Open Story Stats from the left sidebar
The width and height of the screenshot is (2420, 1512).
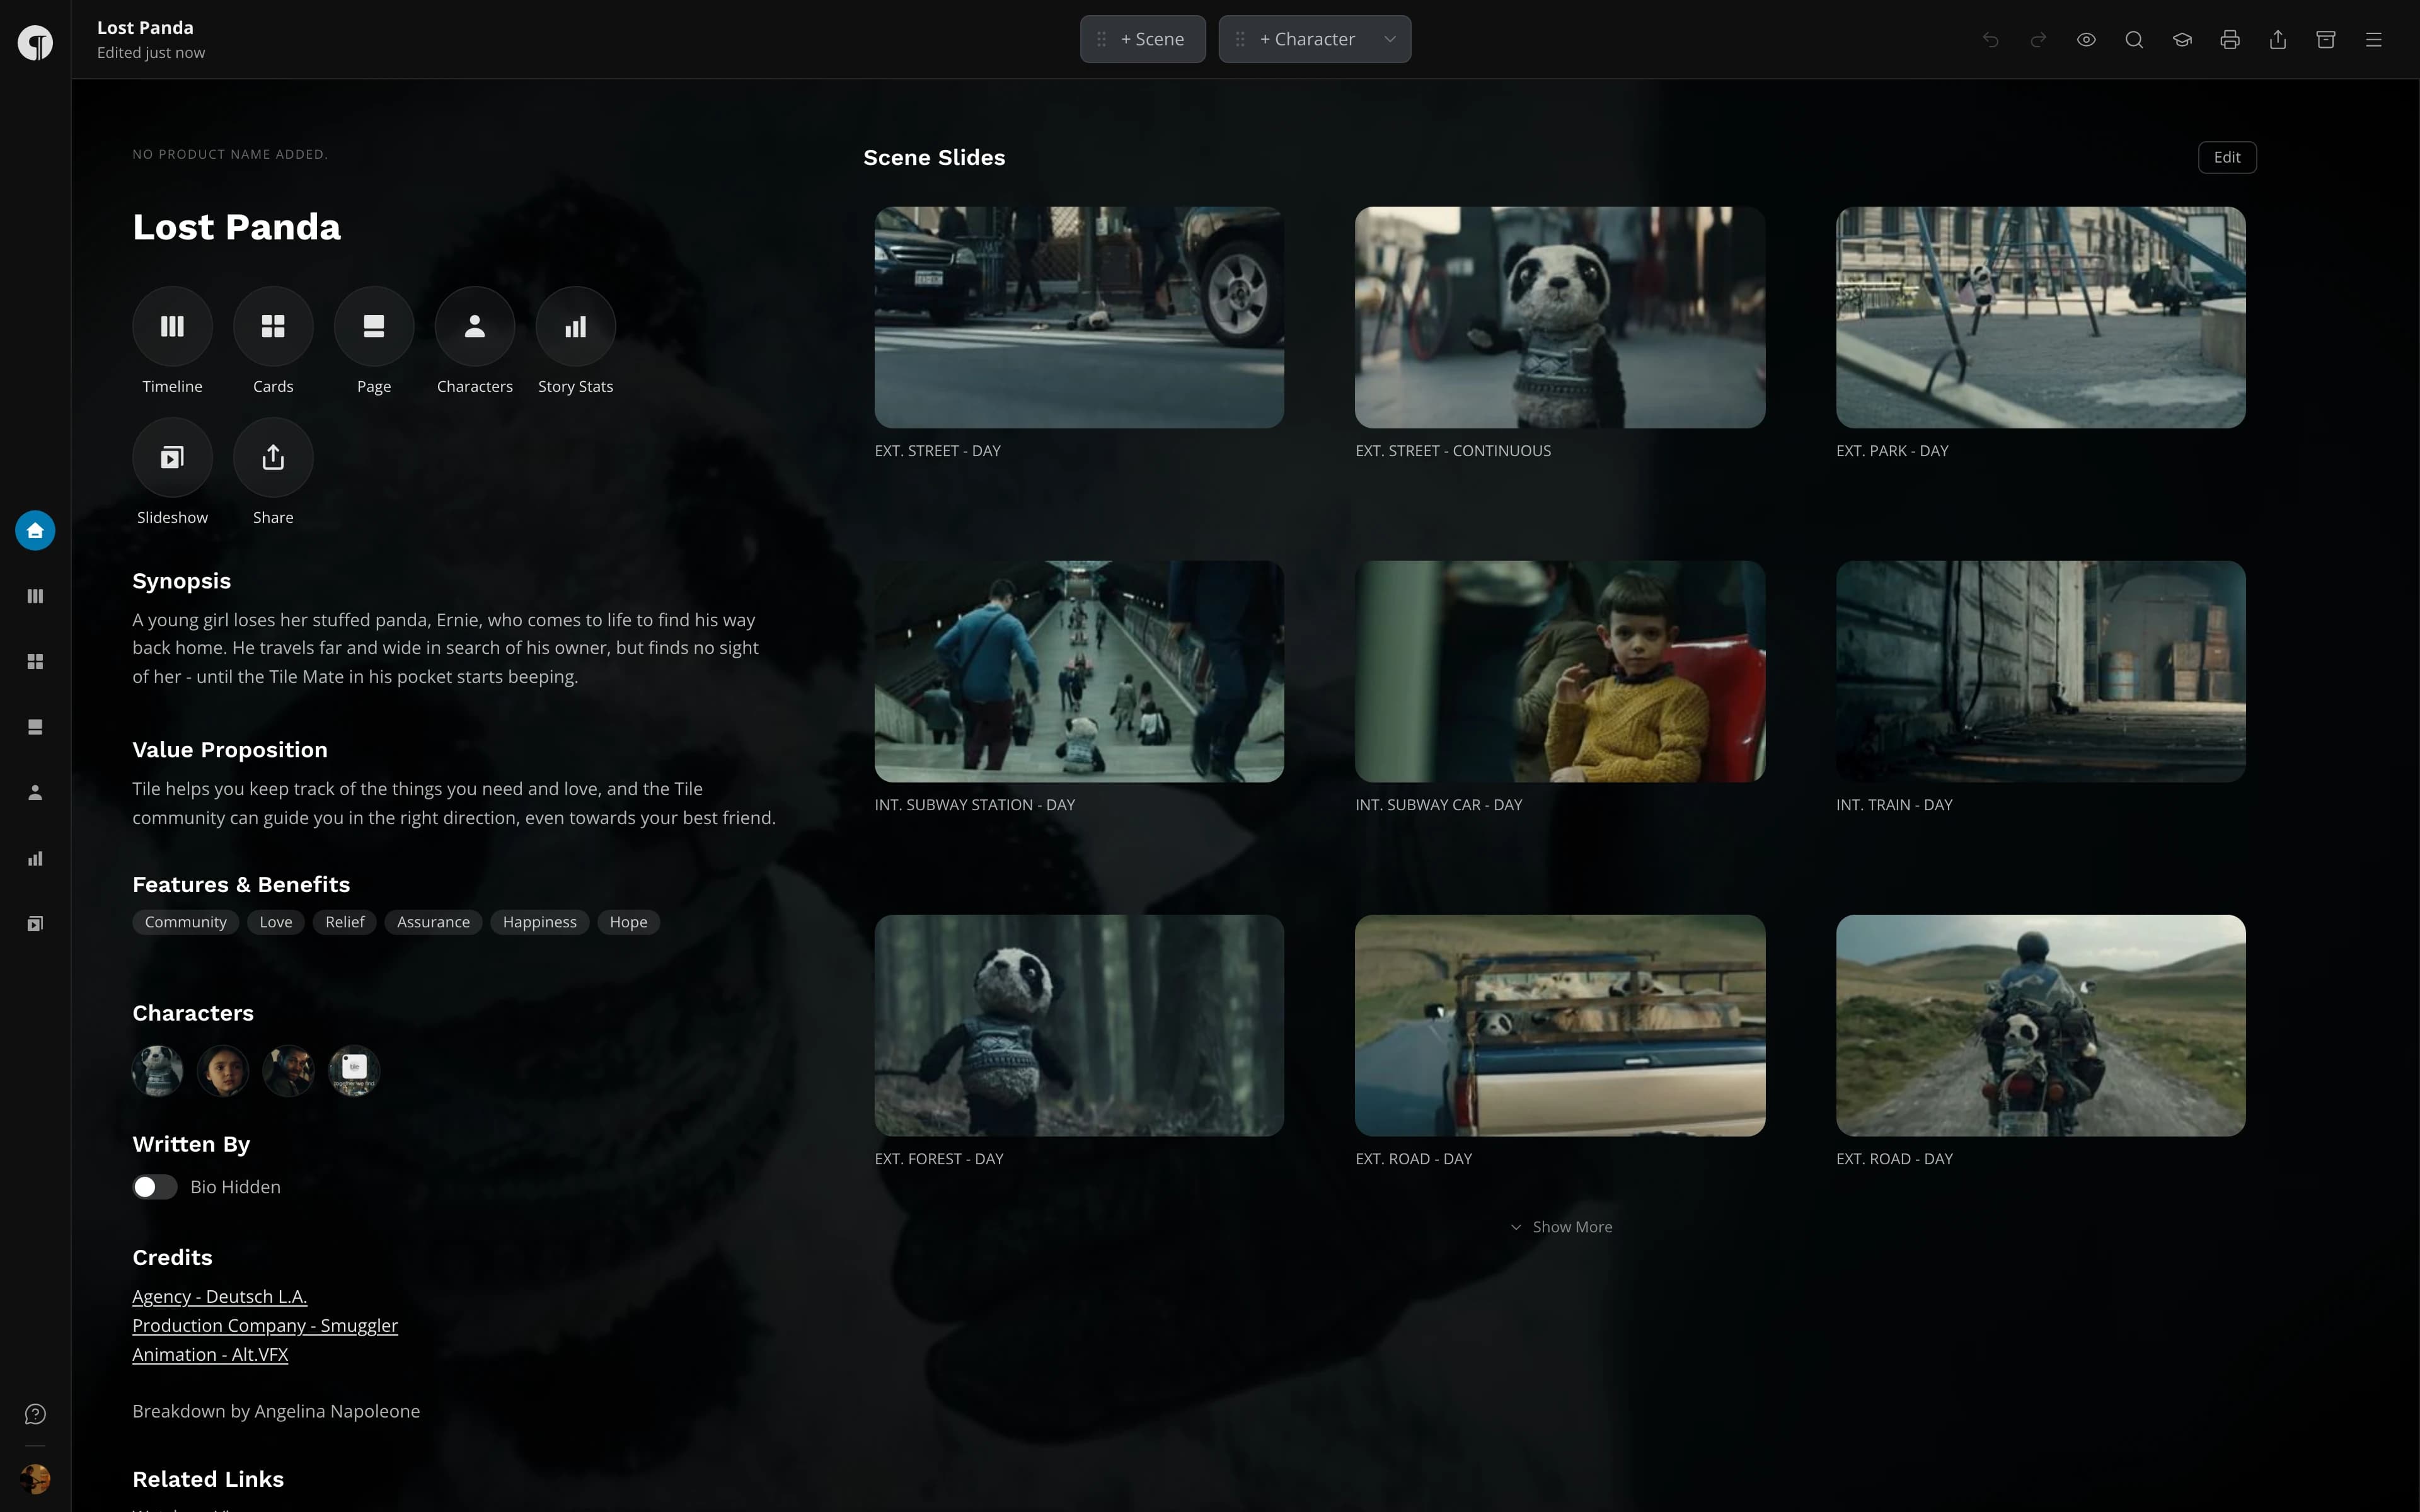pyautogui.click(x=35, y=858)
